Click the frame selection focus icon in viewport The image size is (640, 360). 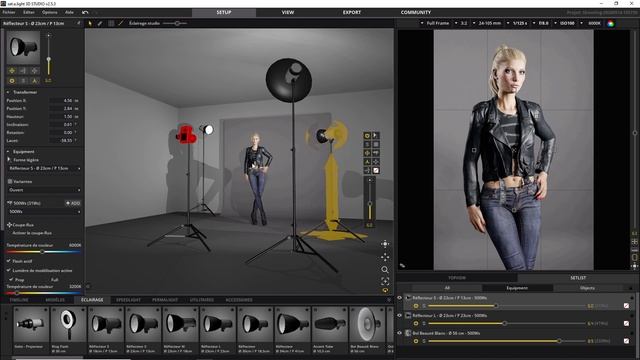[385, 281]
